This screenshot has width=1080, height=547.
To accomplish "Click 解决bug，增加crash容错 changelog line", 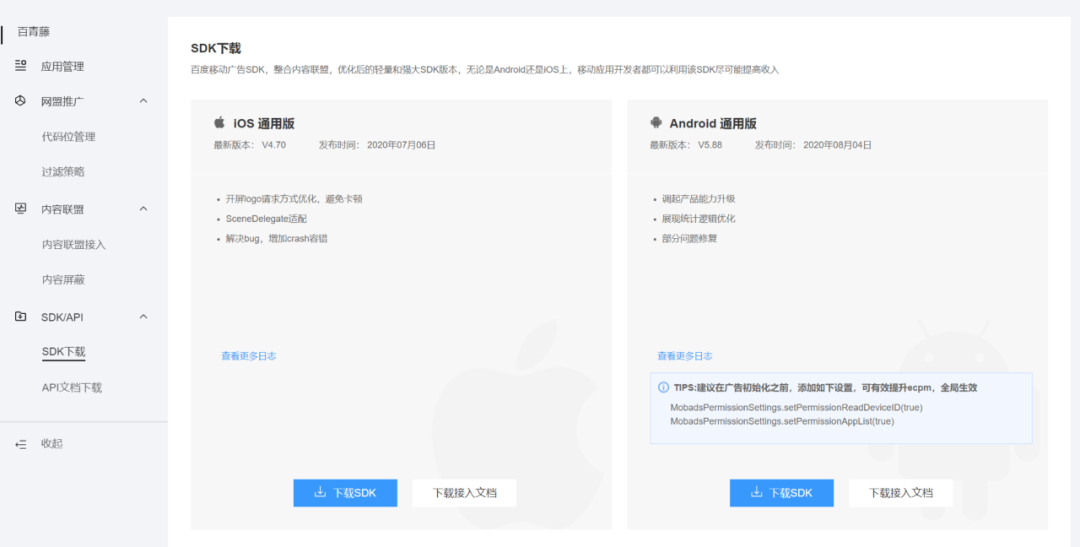I will pyautogui.click(x=276, y=238).
